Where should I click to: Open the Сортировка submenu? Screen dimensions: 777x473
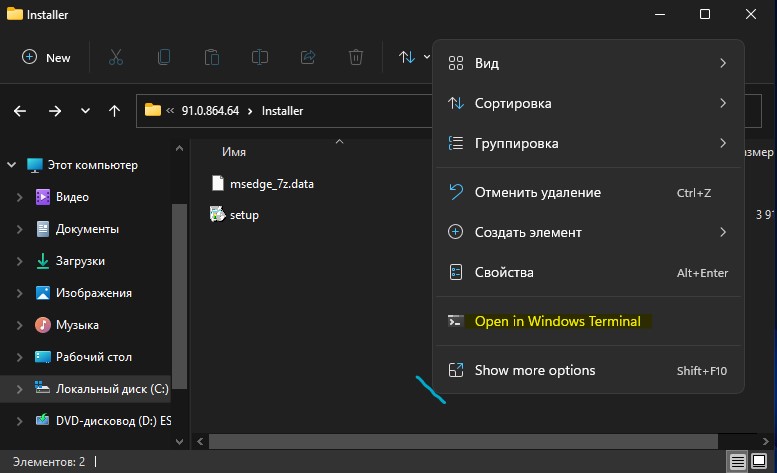588,104
